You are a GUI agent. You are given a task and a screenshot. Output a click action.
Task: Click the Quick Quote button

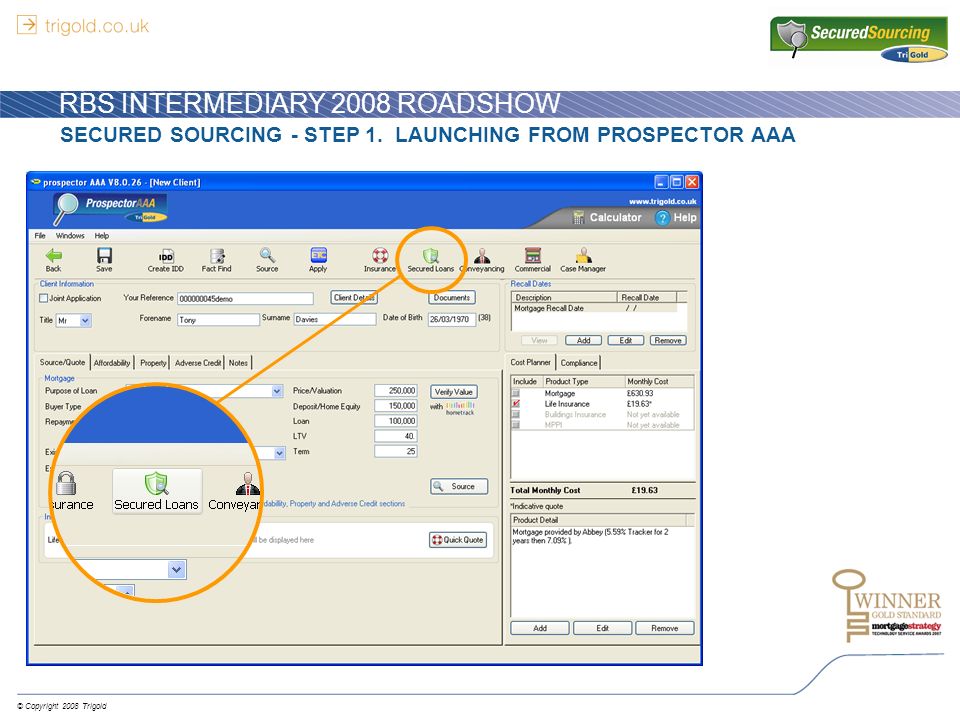[458, 540]
